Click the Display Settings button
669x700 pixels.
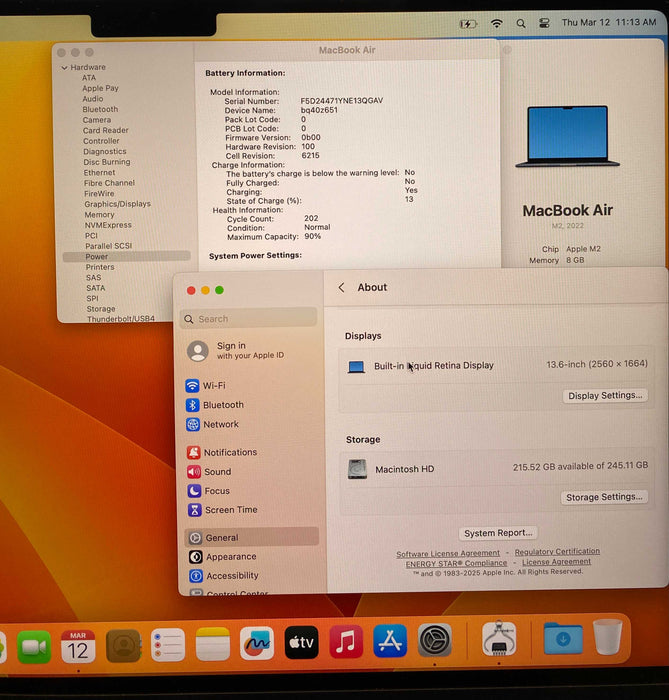coord(605,396)
